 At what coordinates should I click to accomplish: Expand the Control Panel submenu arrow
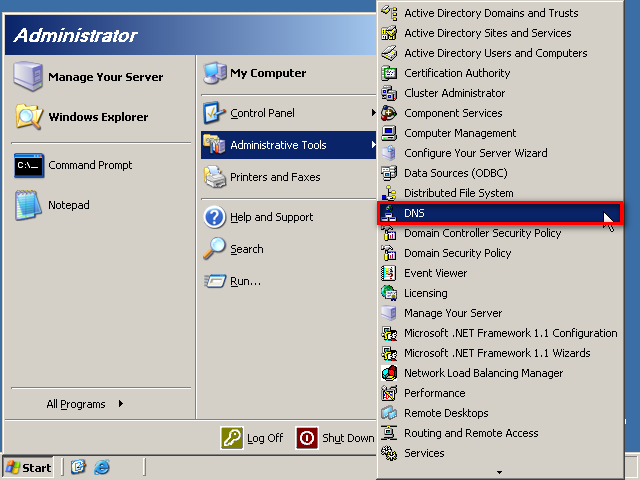point(373,113)
